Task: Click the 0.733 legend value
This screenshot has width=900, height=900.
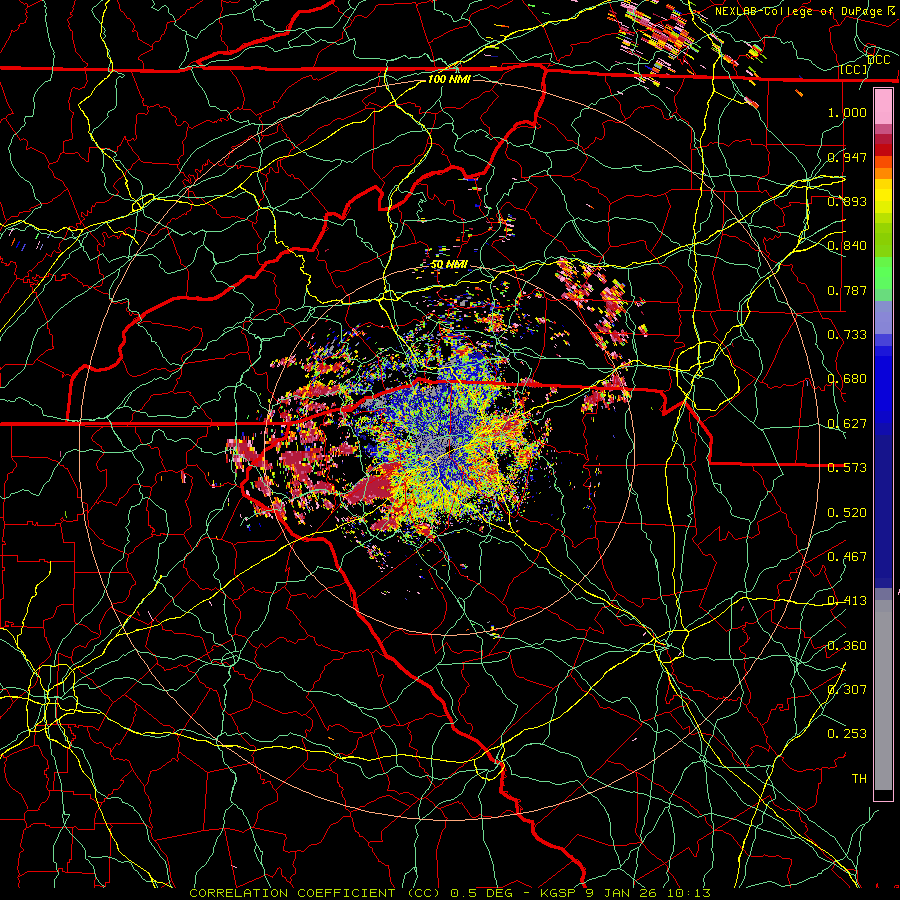Action: [x=847, y=335]
